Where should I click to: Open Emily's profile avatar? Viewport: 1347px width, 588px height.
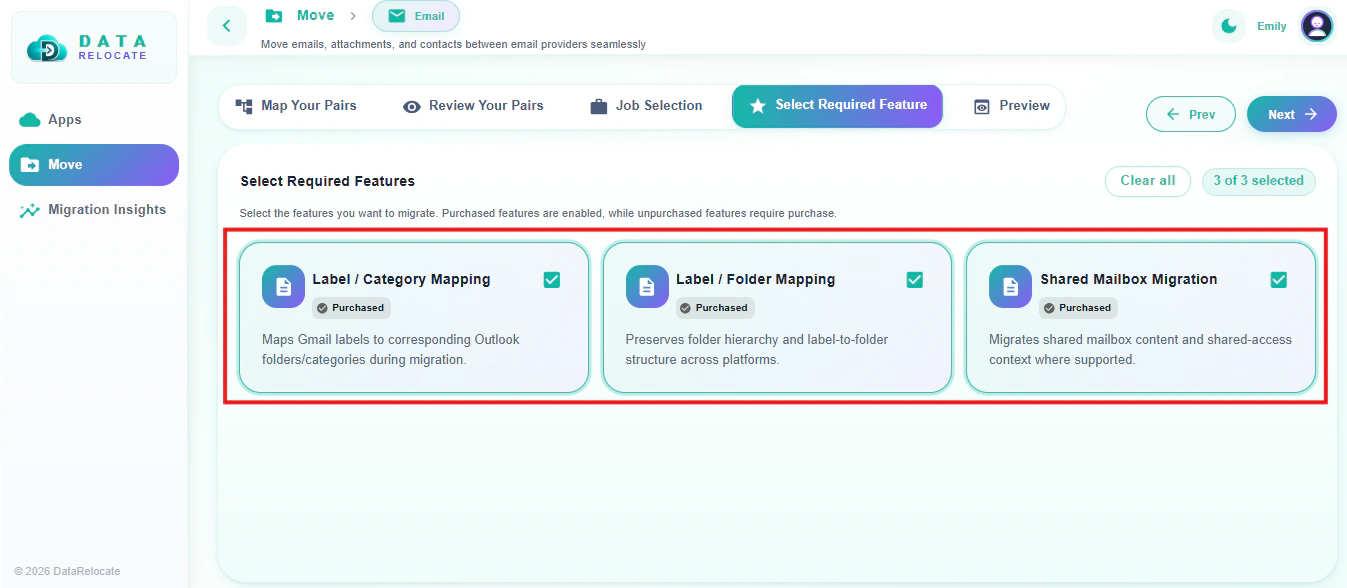coord(1317,26)
